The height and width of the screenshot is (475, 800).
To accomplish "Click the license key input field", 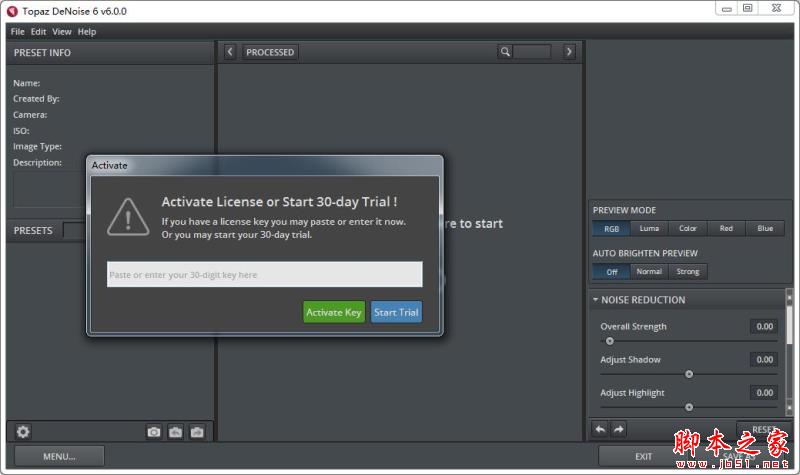I will tap(265, 274).
